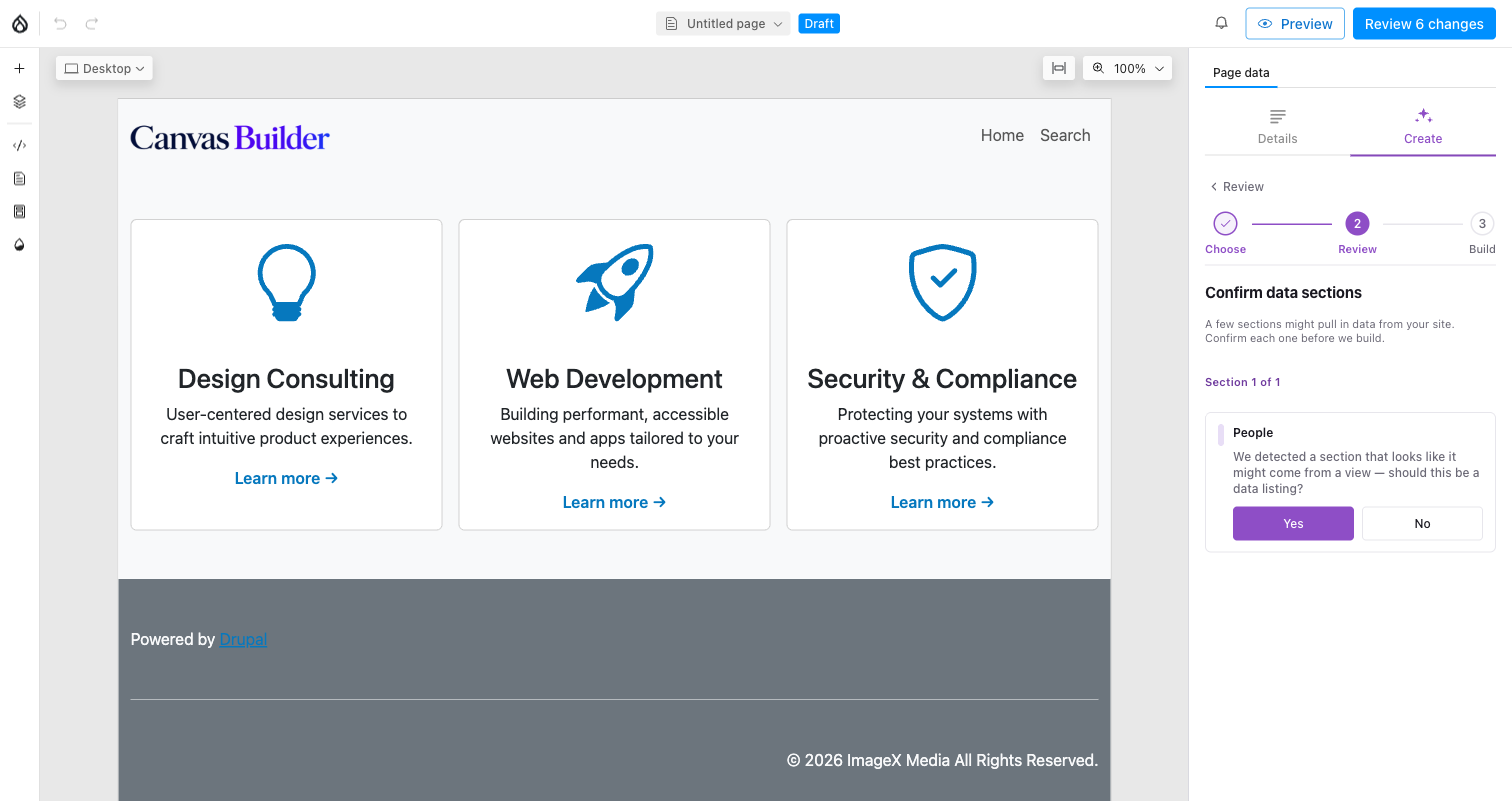
Task: Select the Security & Compliance heading
Action: coord(942,379)
